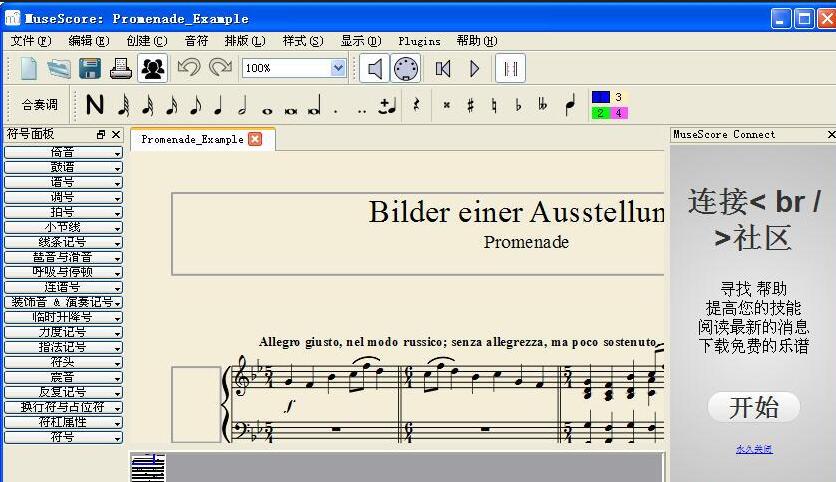Select the half note duration
836x482 pixels.
point(243,105)
